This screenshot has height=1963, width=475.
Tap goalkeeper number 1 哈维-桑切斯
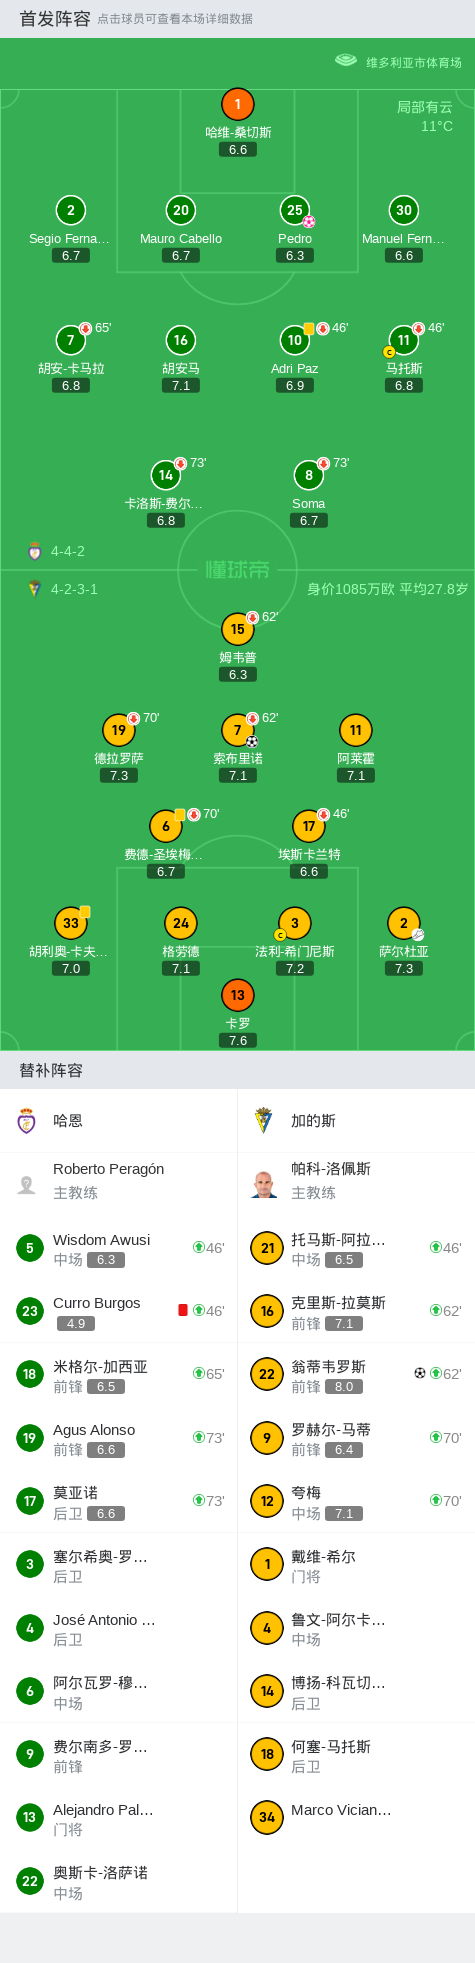click(237, 104)
